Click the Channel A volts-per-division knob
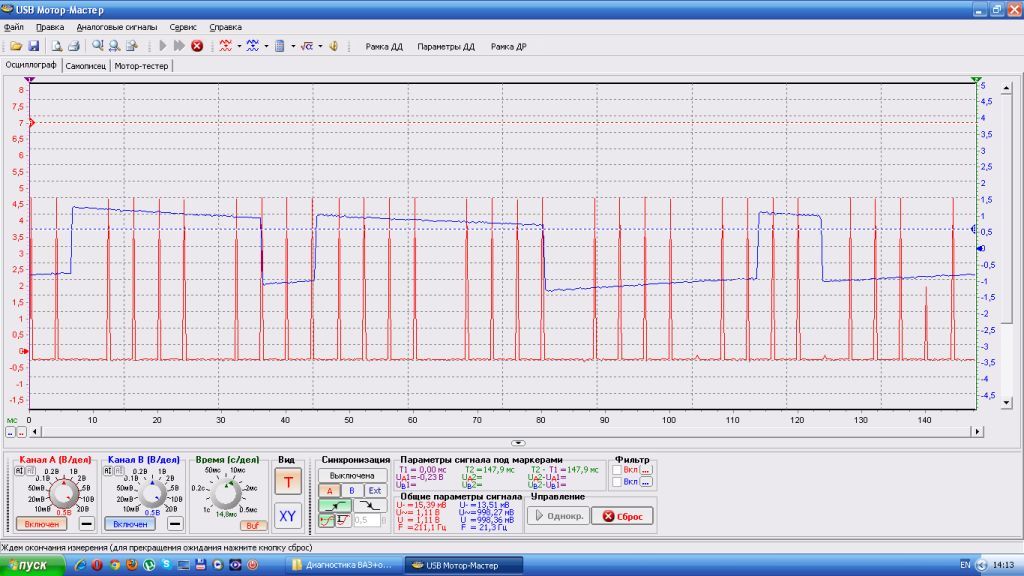This screenshot has height=576, width=1024. [64, 494]
